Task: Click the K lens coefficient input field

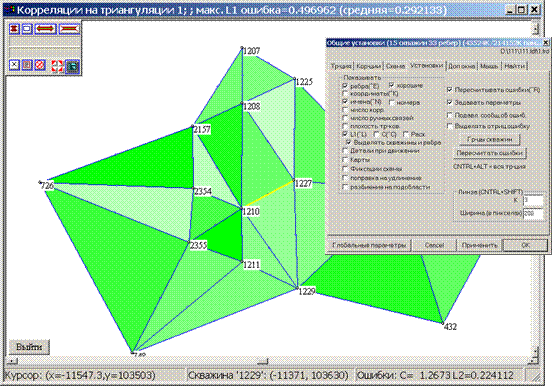Action: coord(533,201)
